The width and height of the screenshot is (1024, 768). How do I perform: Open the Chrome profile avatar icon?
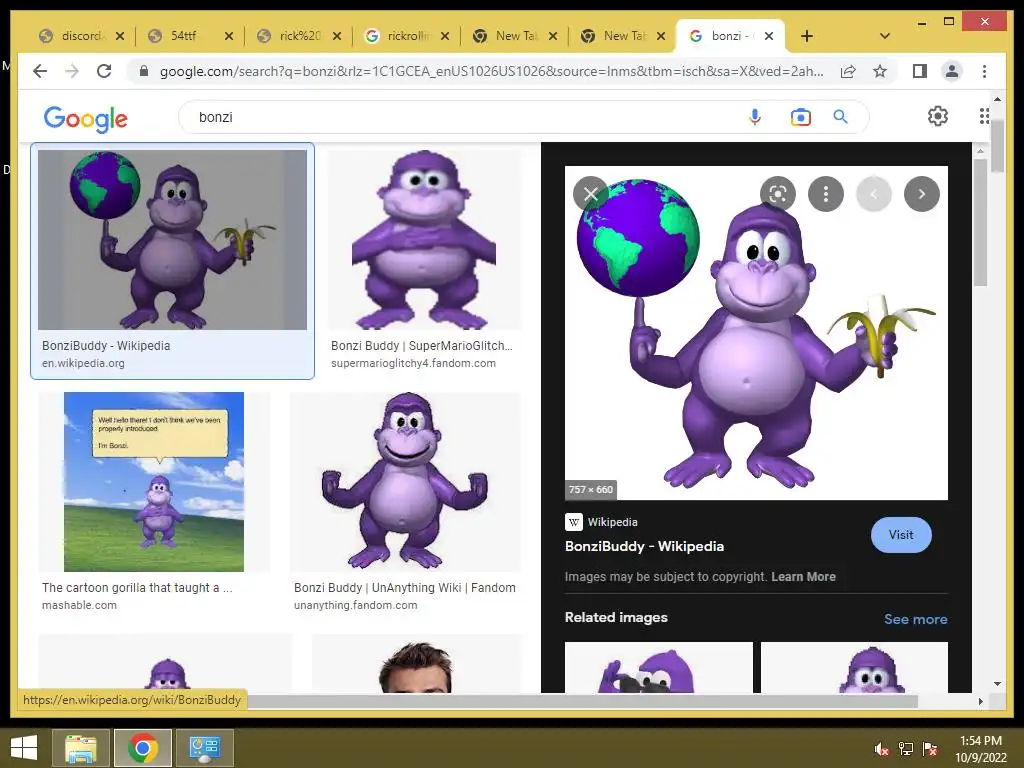coord(952,71)
